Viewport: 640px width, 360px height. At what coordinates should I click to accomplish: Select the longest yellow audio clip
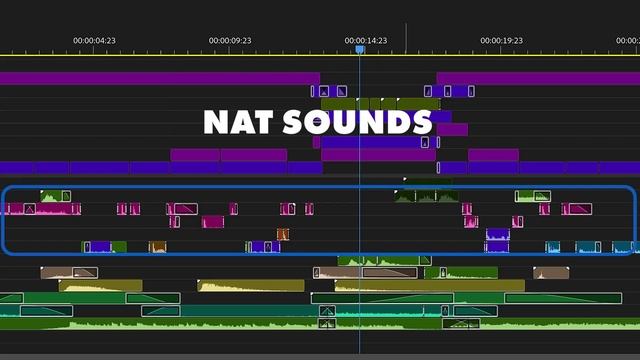click(429, 285)
